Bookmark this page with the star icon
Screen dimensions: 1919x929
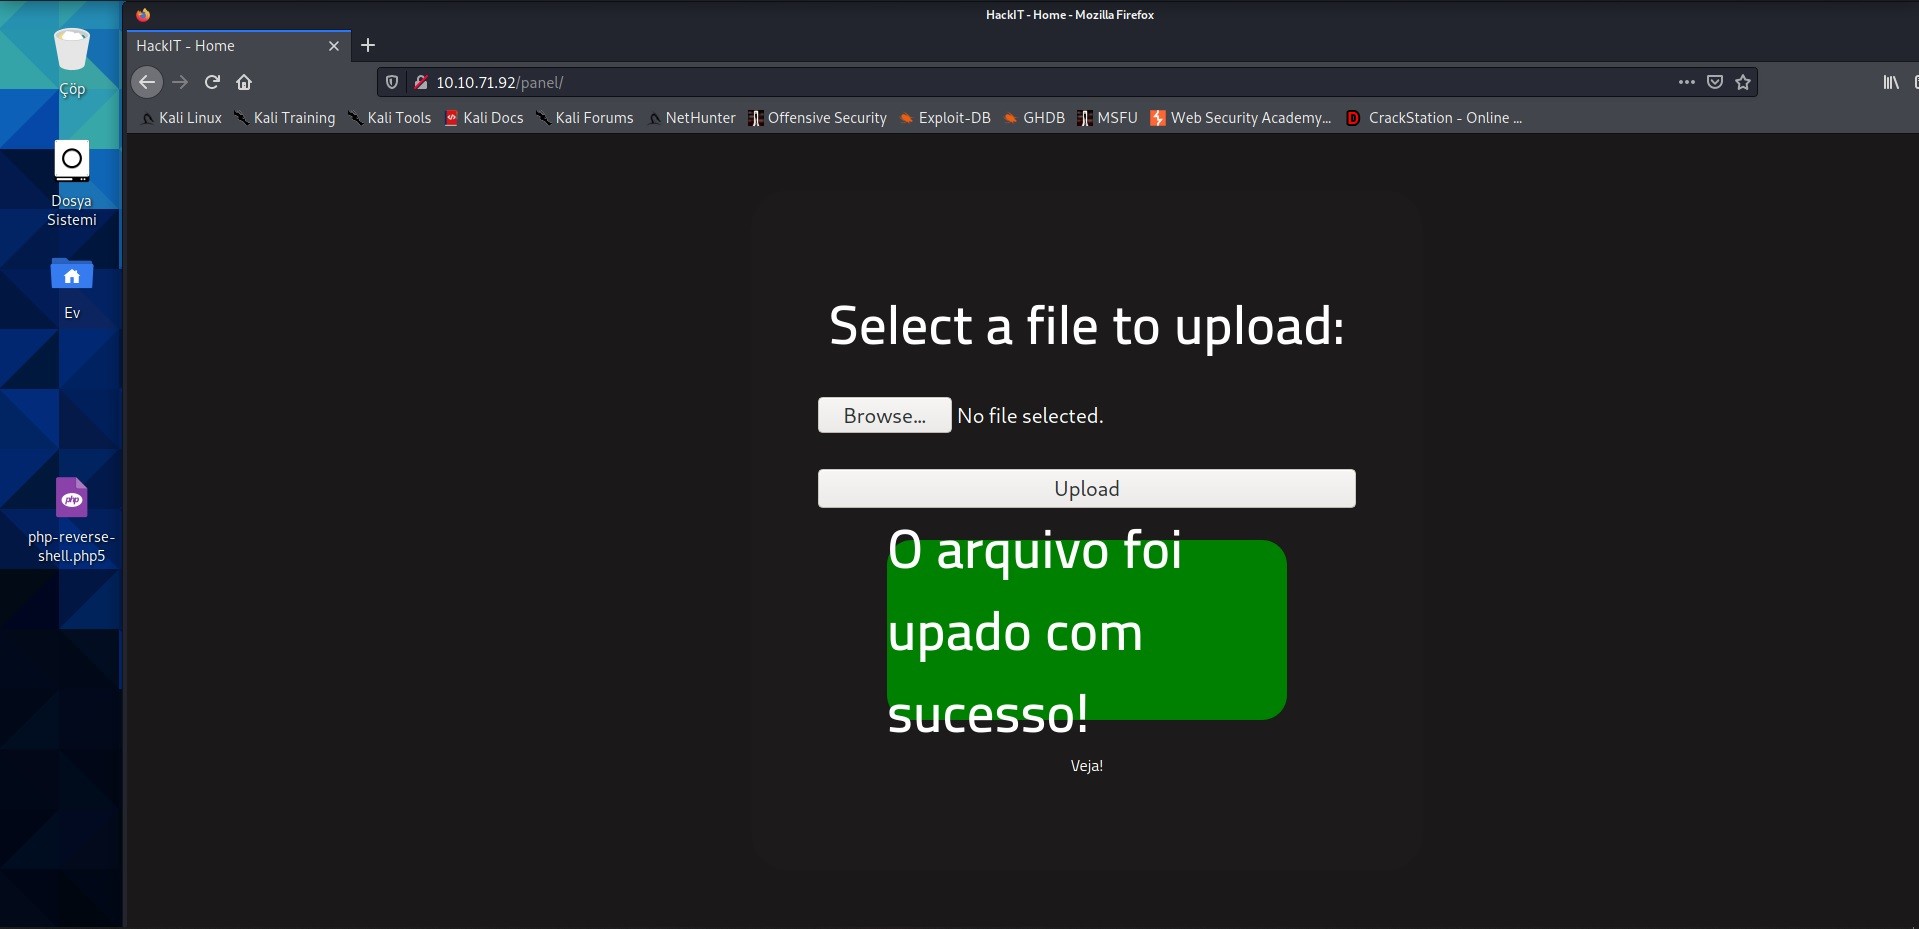pyautogui.click(x=1743, y=82)
